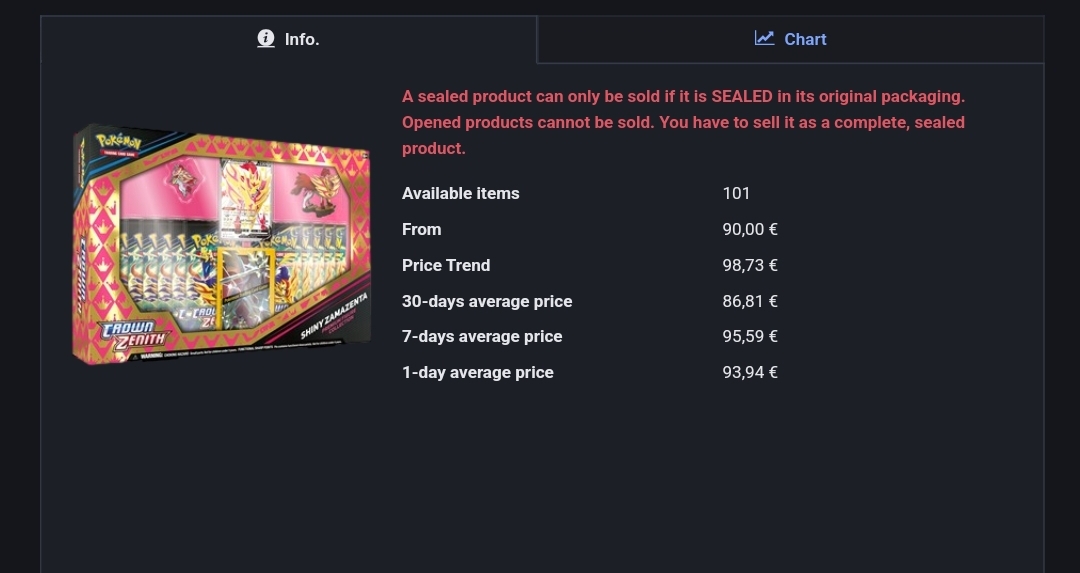Click the 90,00 € from price
This screenshot has height=573, width=1080.
pyautogui.click(x=750, y=229)
